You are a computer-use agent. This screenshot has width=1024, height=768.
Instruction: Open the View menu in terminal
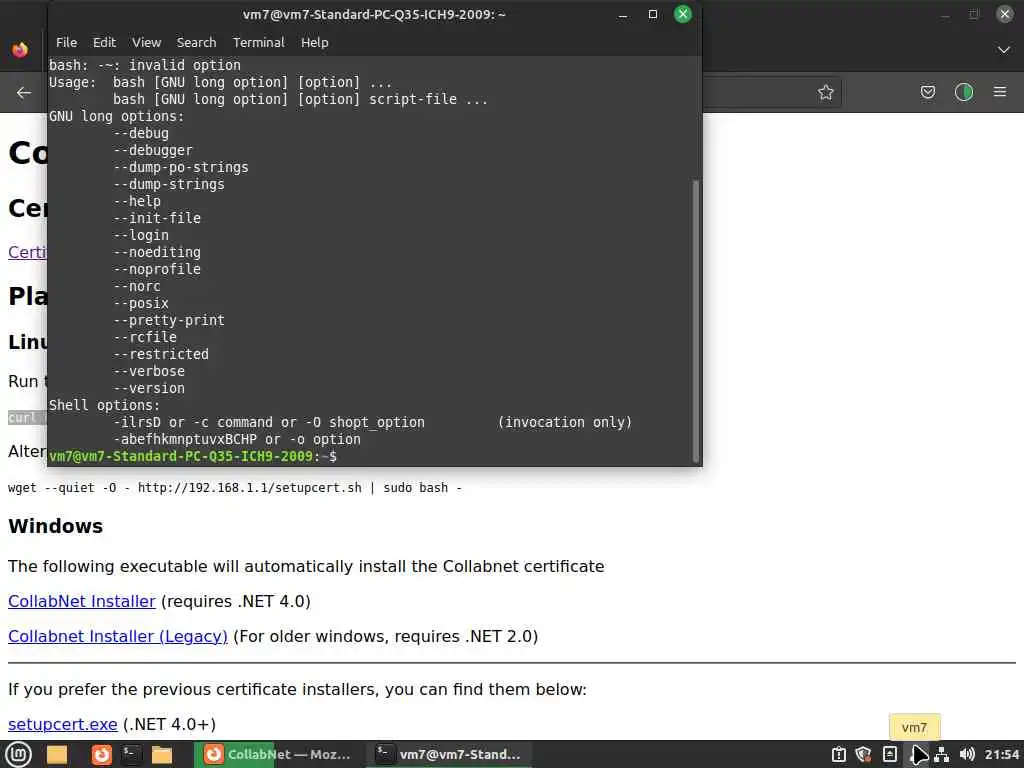pos(146,42)
